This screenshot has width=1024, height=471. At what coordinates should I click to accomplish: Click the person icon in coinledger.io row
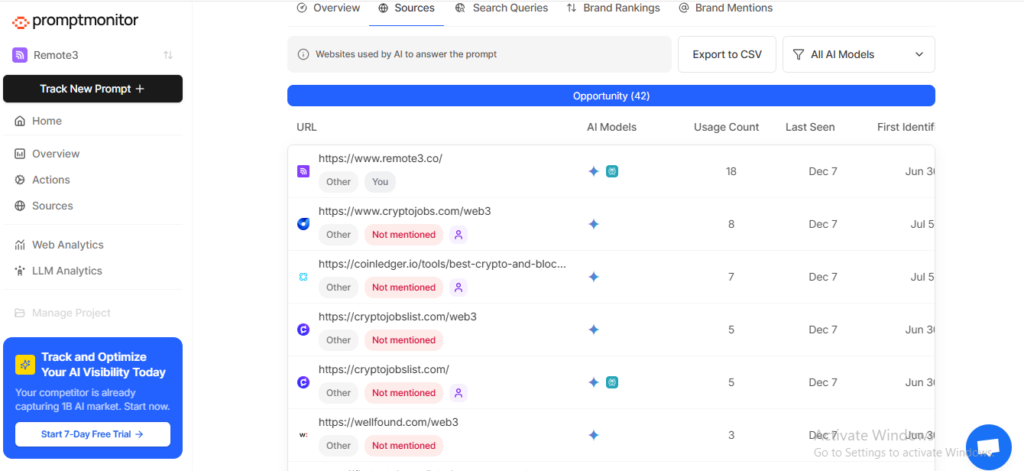point(458,287)
